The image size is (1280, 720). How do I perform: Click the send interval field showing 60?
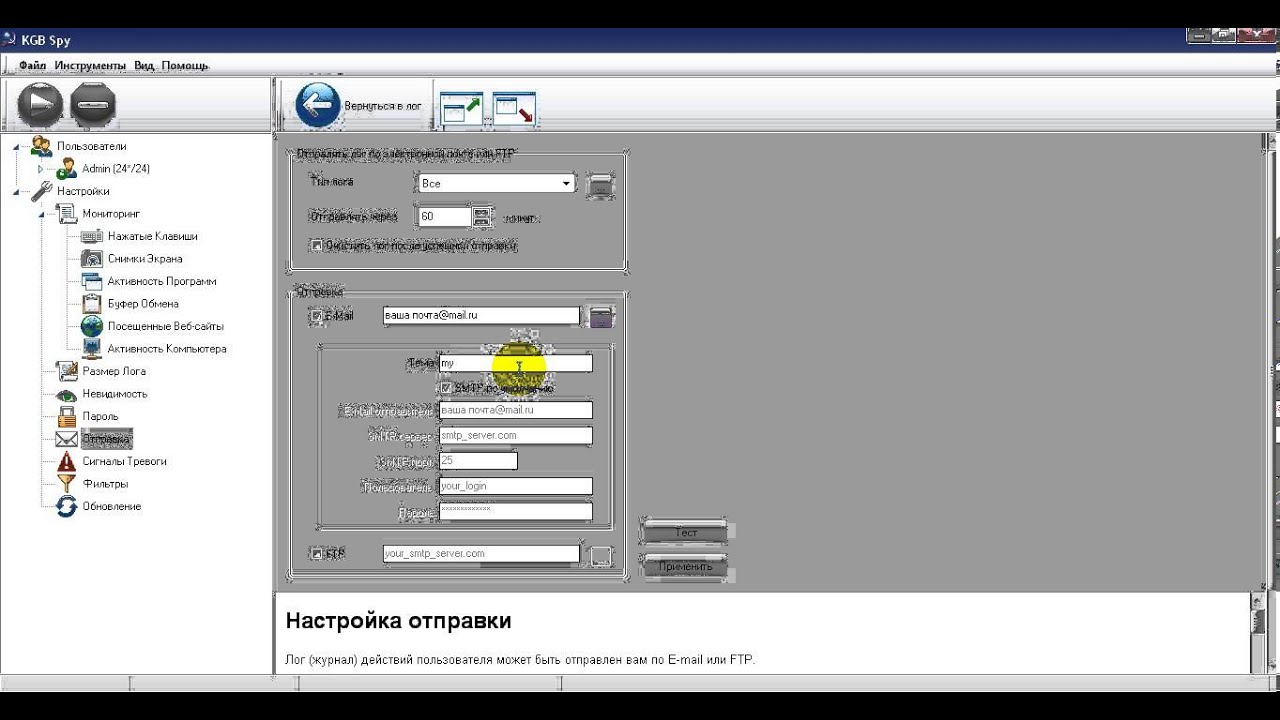[x=445, y=216]
